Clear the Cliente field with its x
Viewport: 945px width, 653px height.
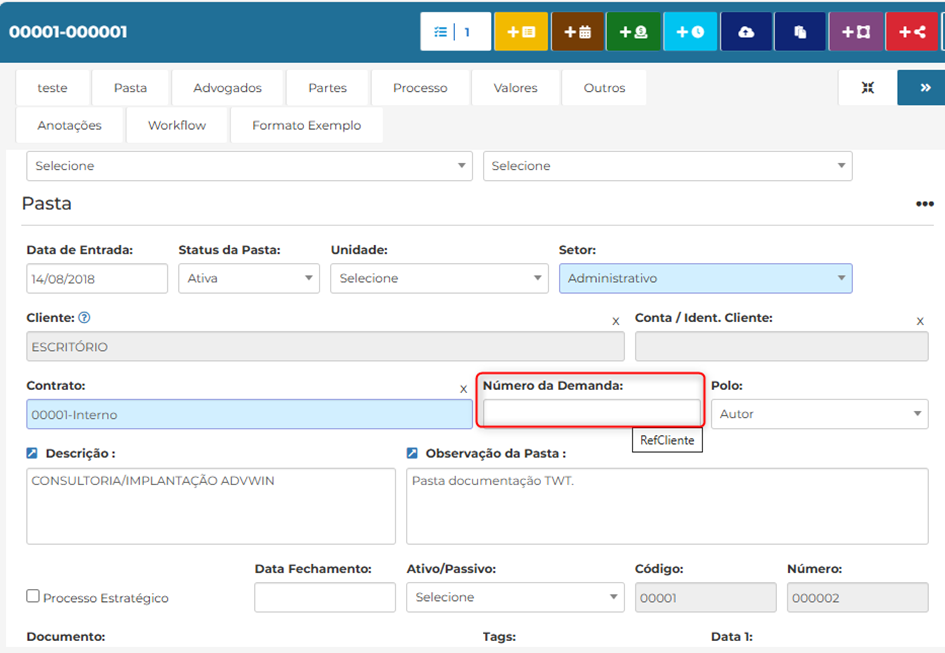tap(615, 321)
